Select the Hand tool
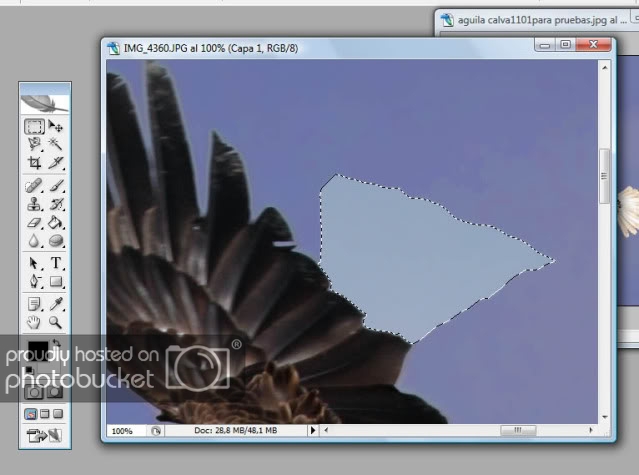Screen dimensions: 639x475 click(34, 322)
